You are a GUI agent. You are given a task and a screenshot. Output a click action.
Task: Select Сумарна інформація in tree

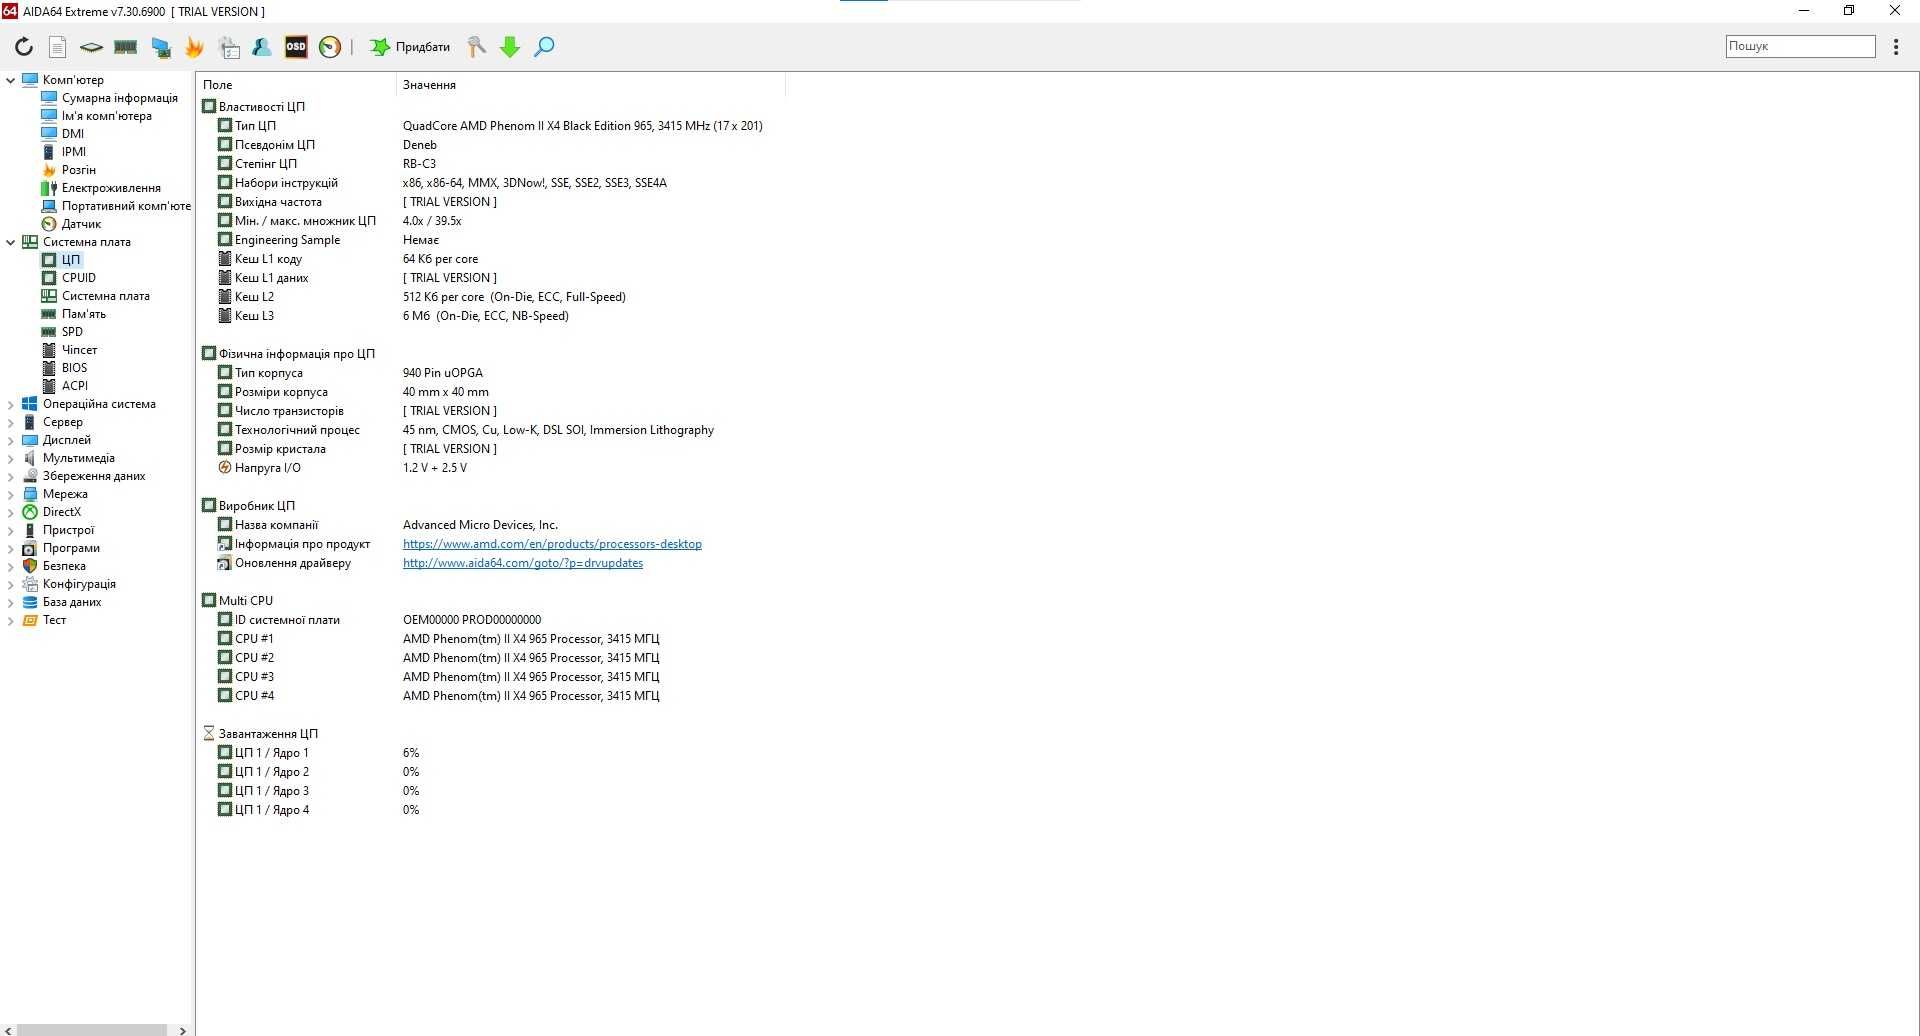(119, 98)
